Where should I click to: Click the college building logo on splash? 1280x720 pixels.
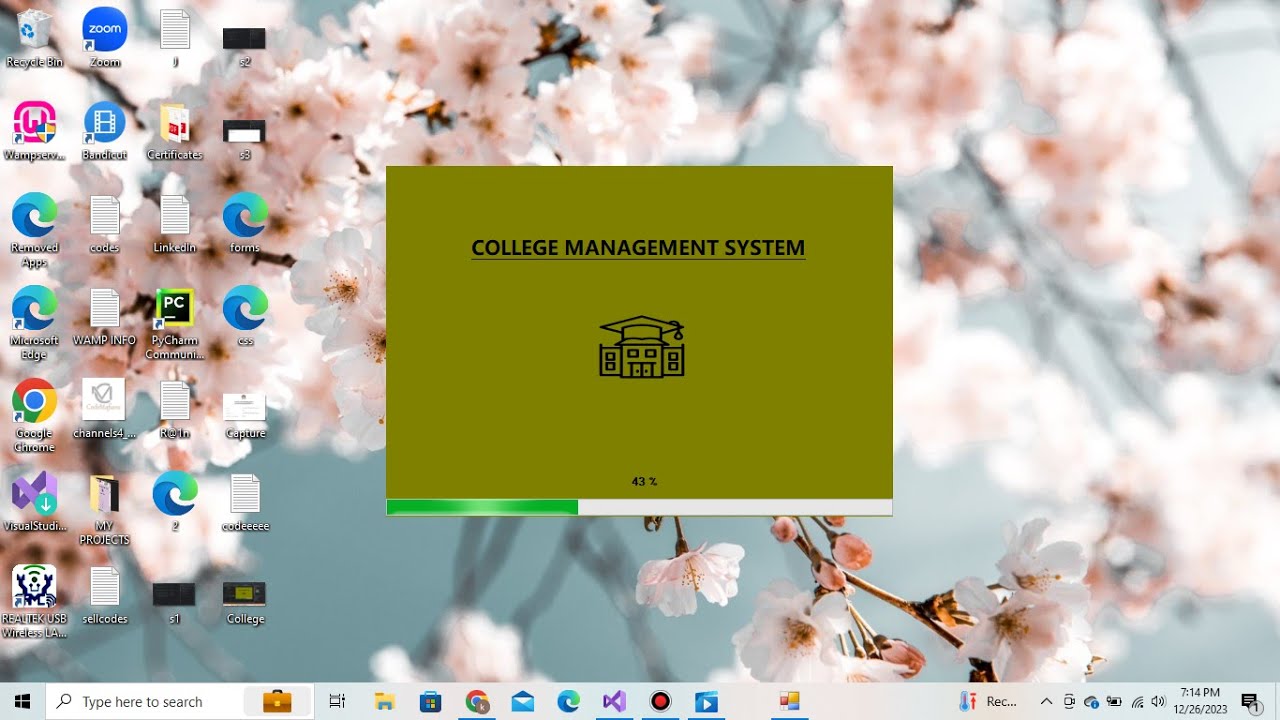click(641, 347)
